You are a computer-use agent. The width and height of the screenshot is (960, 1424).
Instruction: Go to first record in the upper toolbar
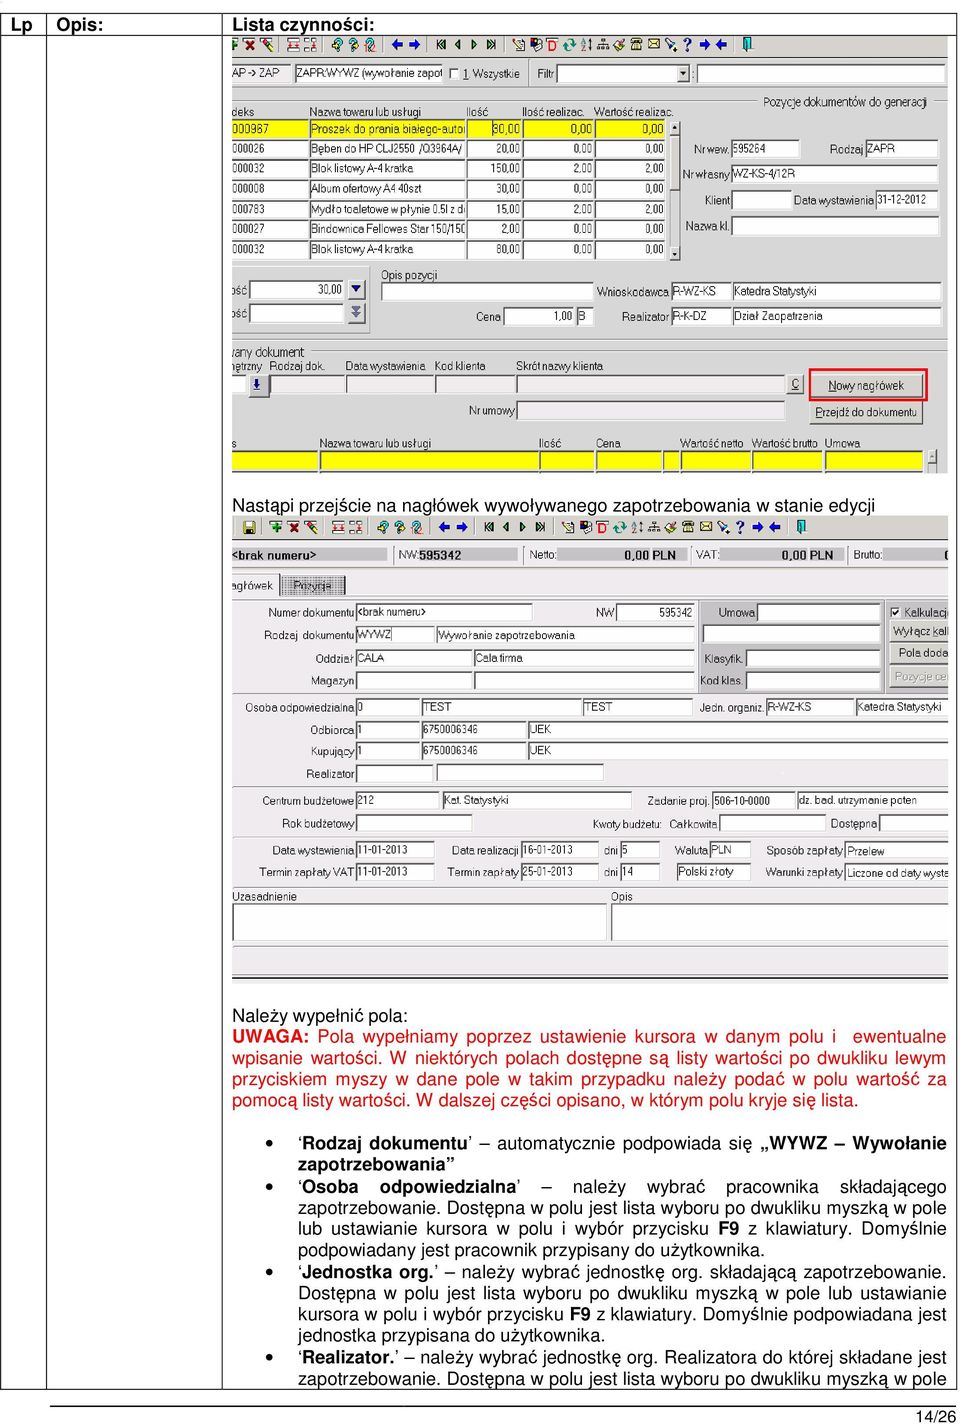(x=441, y=45)
